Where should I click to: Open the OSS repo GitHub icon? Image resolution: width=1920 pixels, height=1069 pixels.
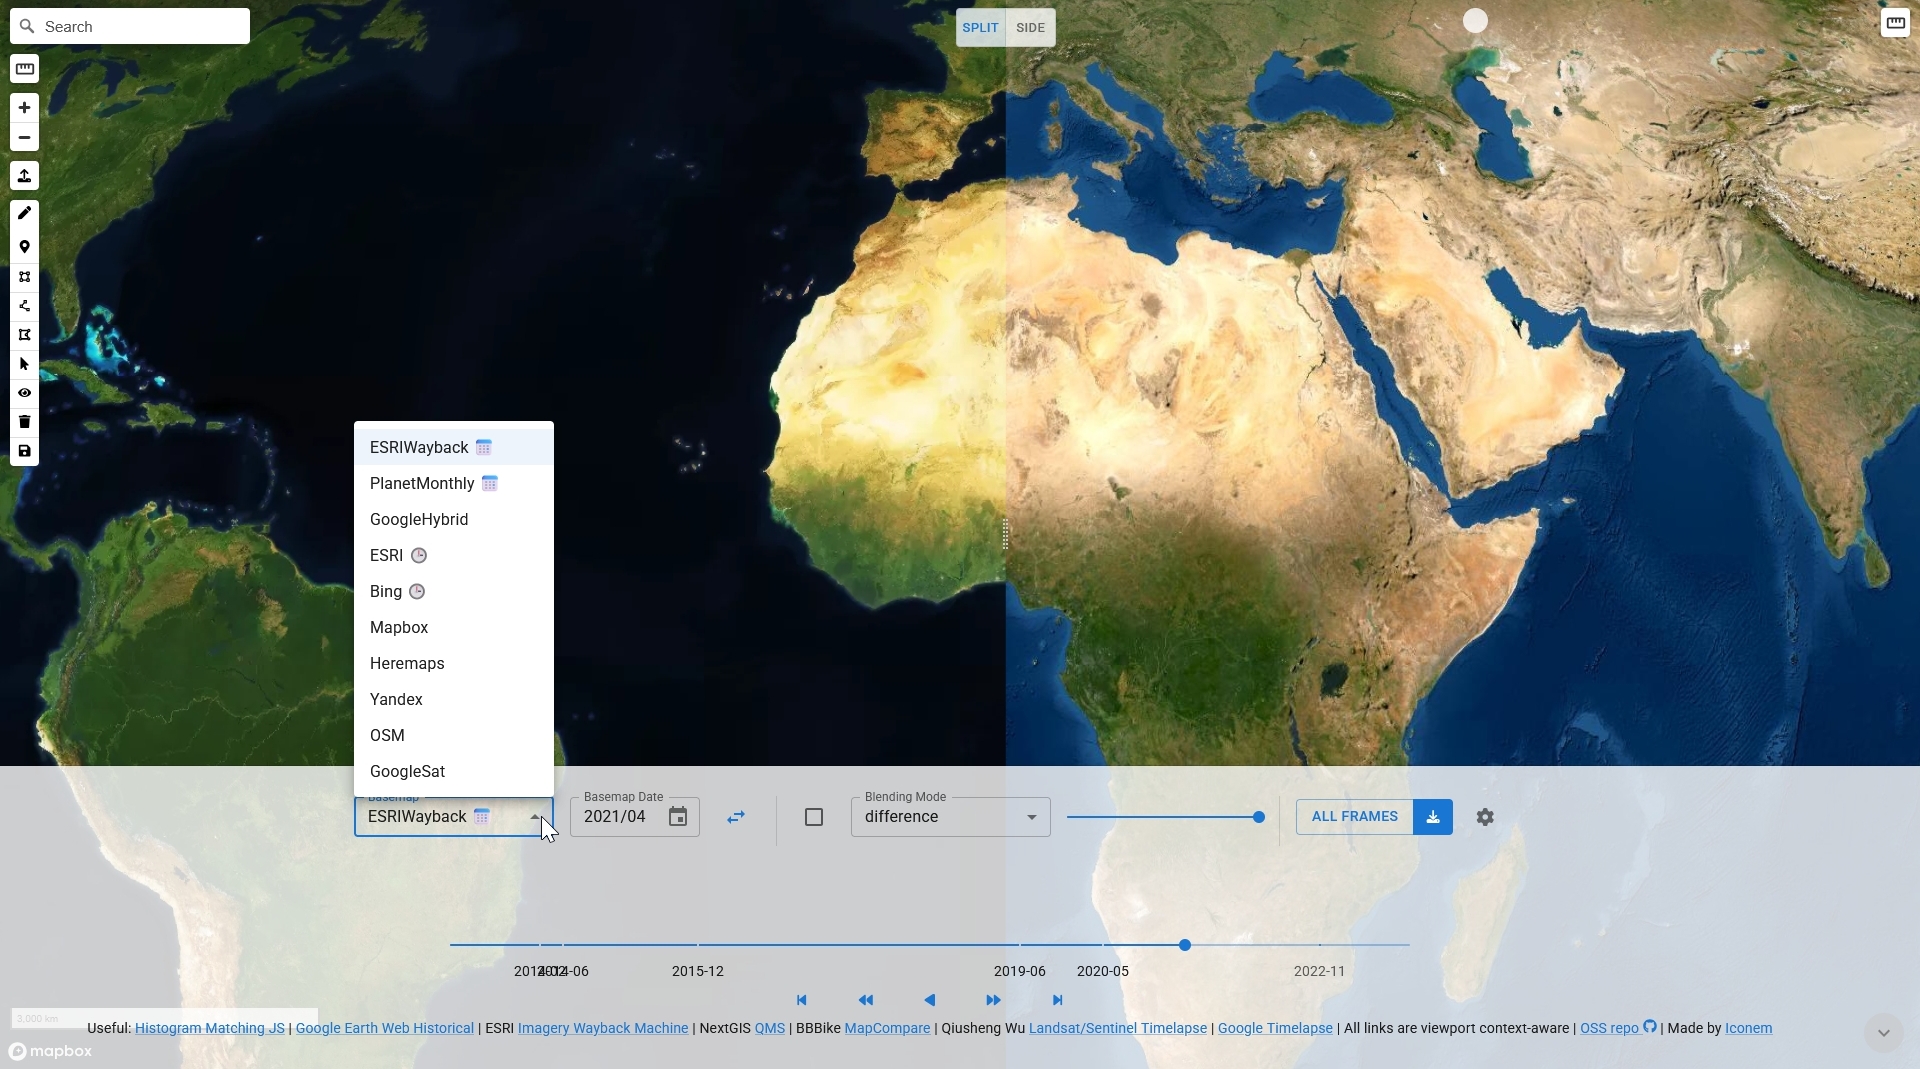point(1650,1027)
